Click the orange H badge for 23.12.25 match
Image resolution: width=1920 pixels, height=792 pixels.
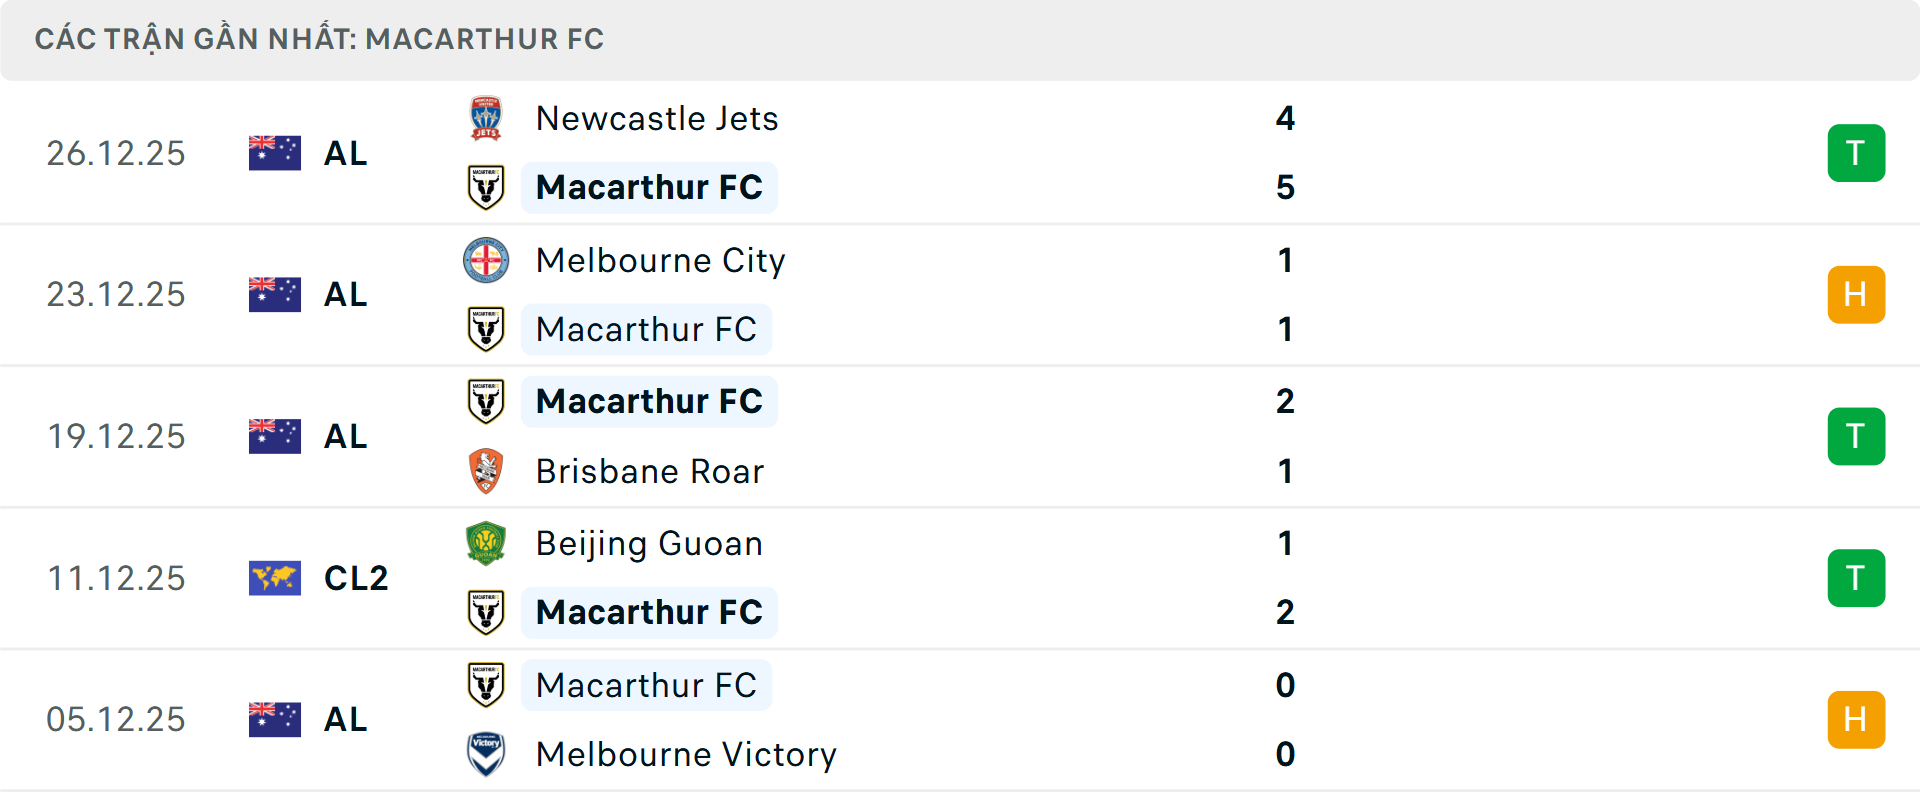[x=1856, y=295]
